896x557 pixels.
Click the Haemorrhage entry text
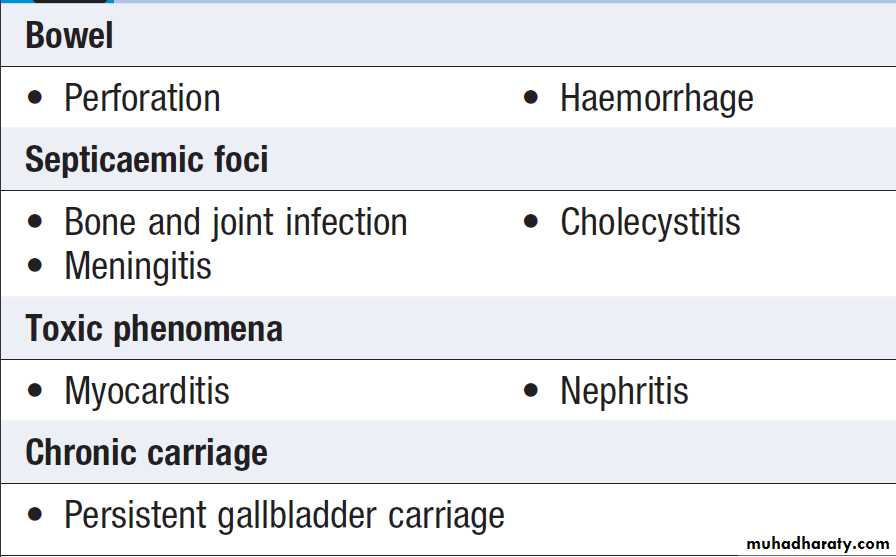pyautogui.click(x=656, y=98)
